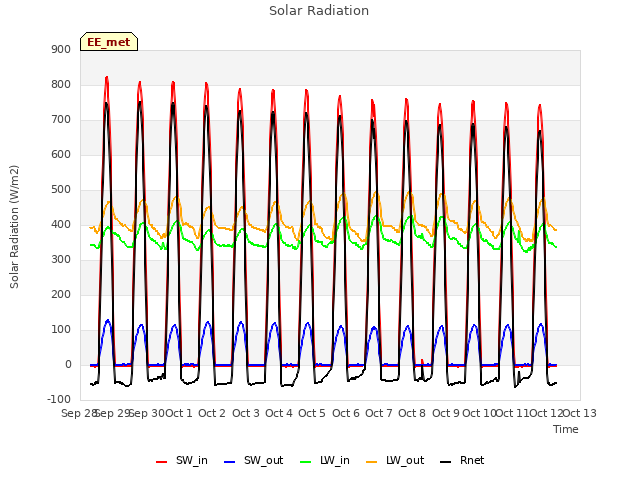Toggle the Rnet legend entry

click(462, 460)
